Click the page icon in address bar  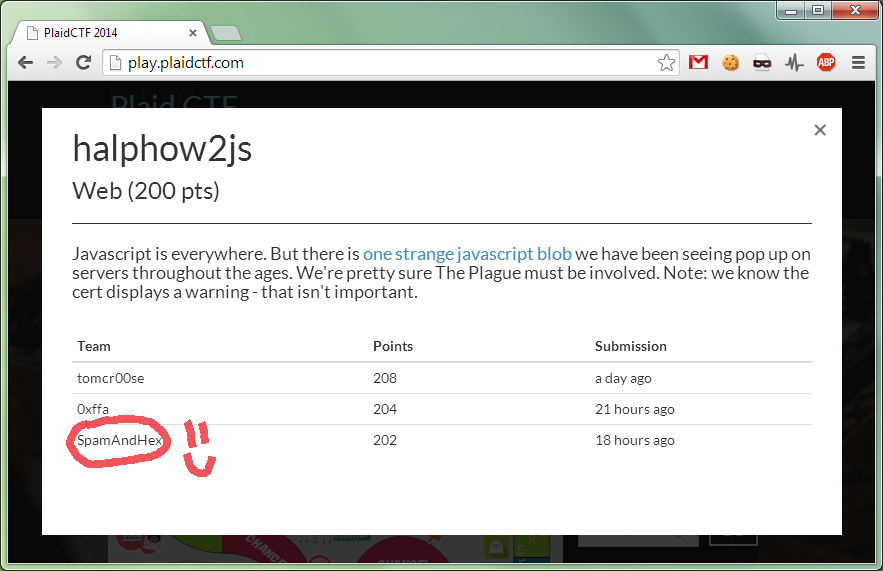115,63
